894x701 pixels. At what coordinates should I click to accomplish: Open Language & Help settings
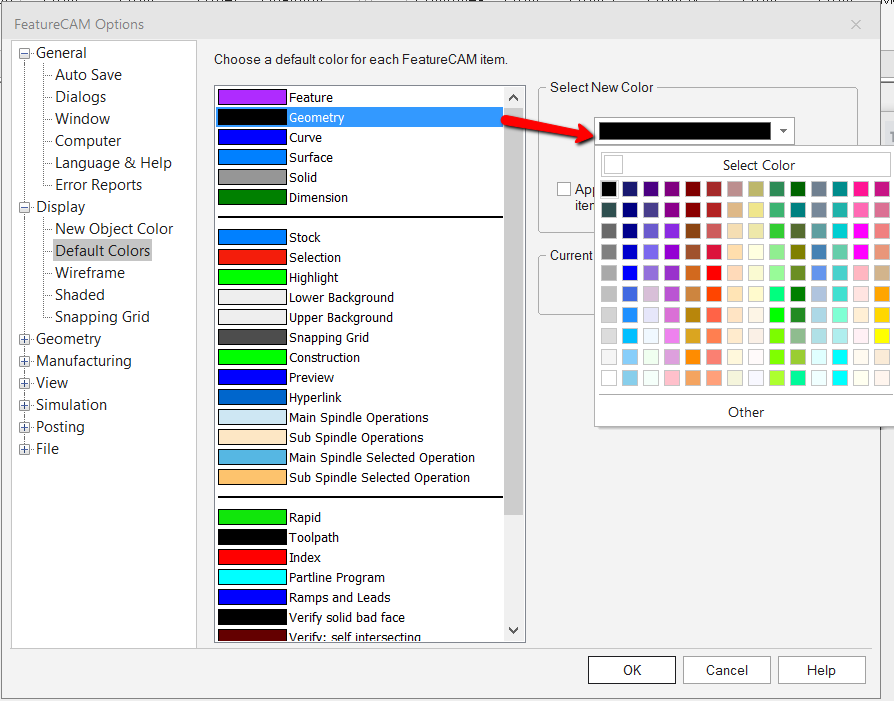[x=113, y=163]
